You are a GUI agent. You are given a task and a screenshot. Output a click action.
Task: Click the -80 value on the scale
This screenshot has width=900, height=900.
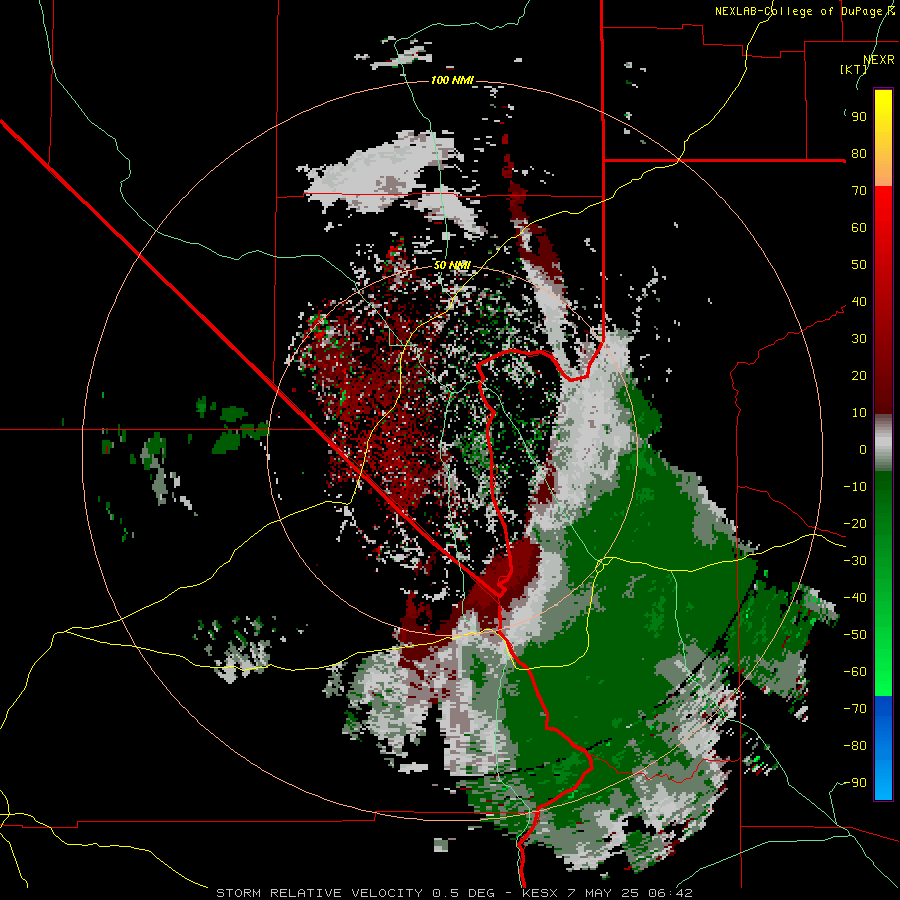click(855, 746)
